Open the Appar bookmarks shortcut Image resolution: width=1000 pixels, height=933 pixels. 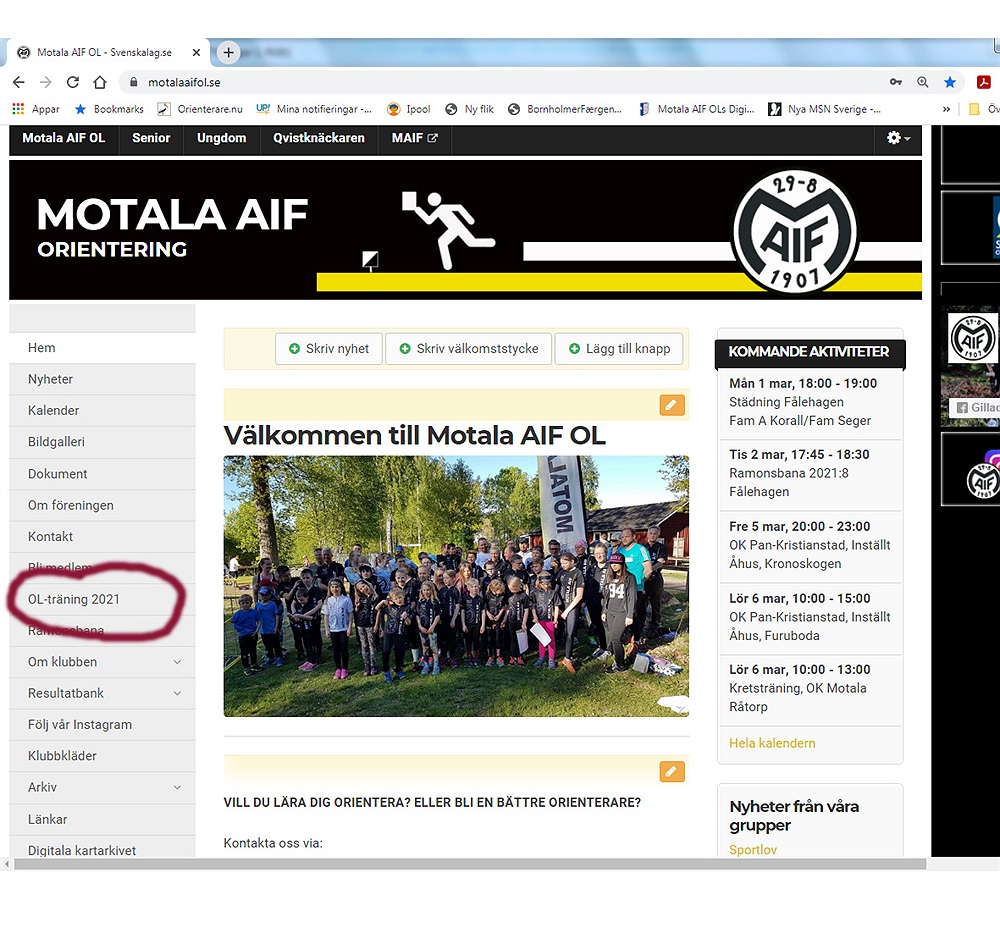36,109
